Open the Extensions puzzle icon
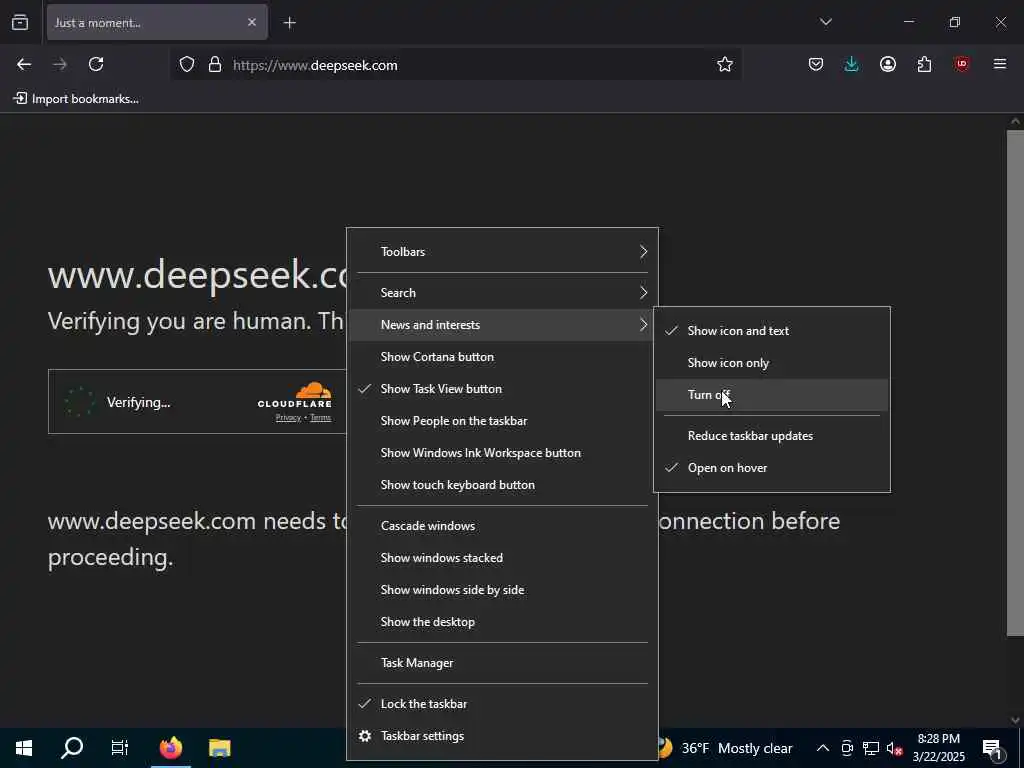 [924, 64]
